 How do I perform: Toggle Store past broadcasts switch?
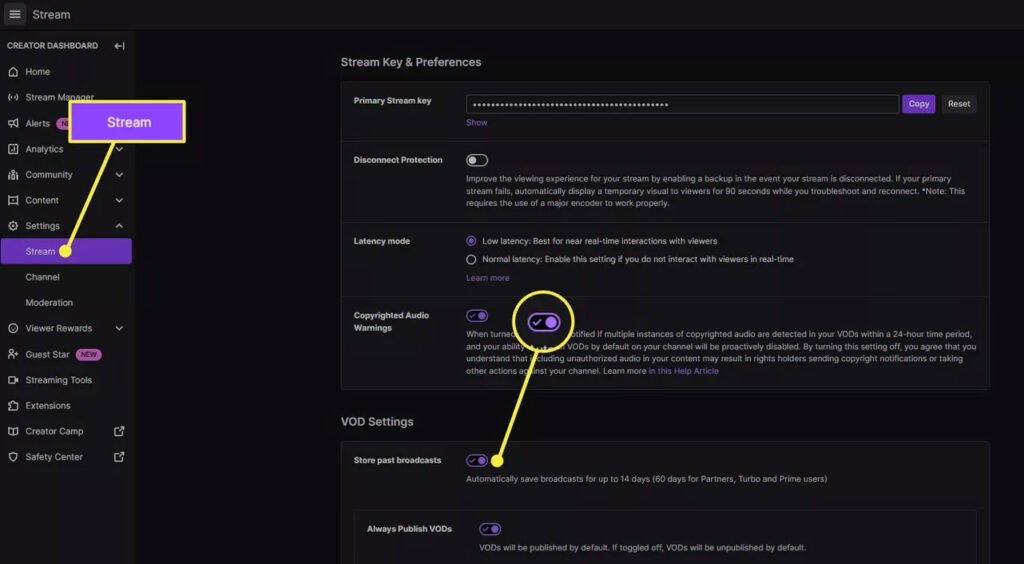coord(477,460)
